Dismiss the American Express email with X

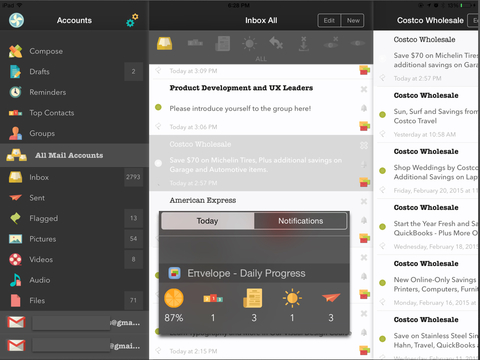[x=364, y=201]
